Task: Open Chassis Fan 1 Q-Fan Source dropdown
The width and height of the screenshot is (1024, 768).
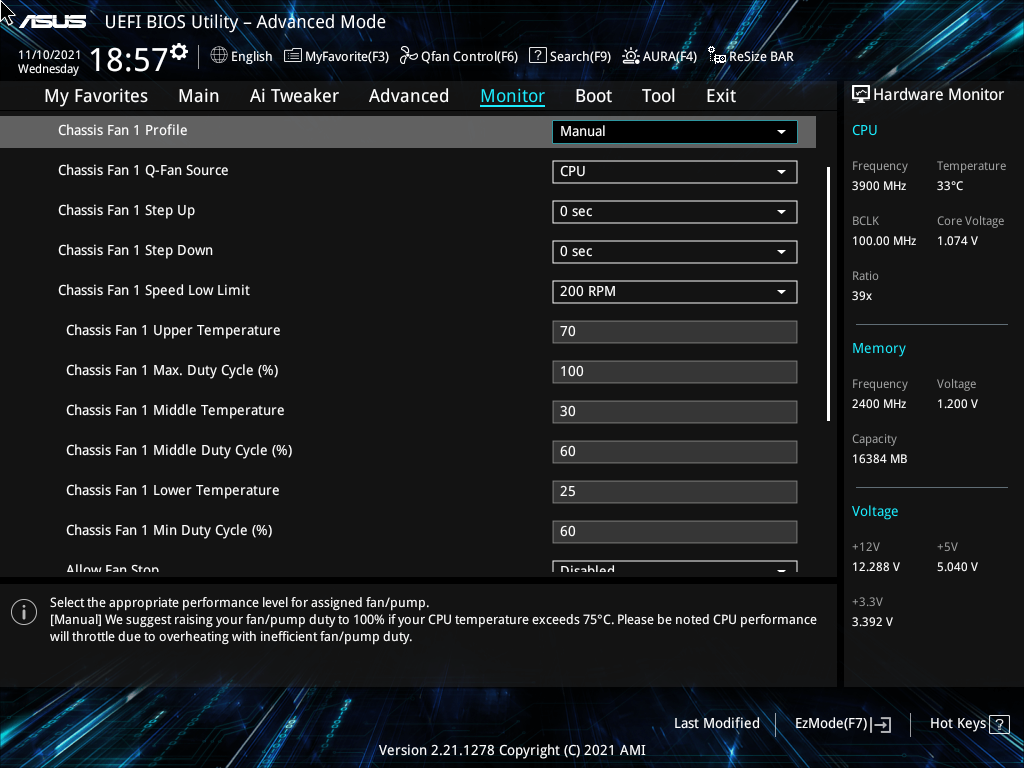Action: click(675, 172)
